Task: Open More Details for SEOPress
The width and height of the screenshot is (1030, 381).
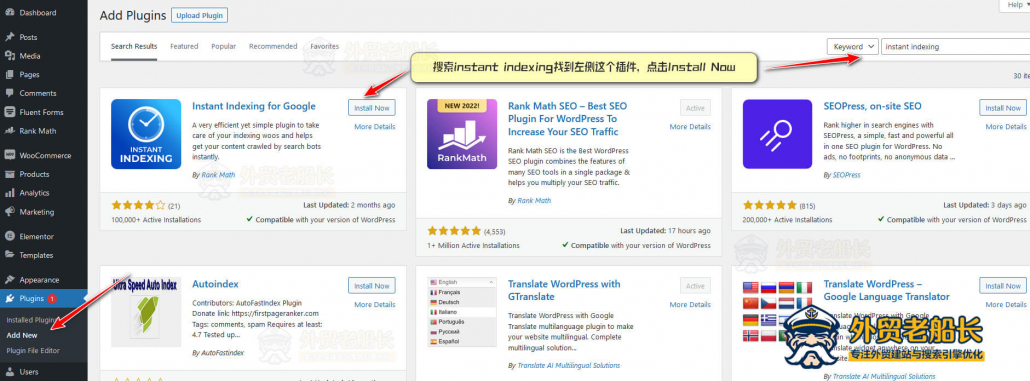Action: point(1006,127)
